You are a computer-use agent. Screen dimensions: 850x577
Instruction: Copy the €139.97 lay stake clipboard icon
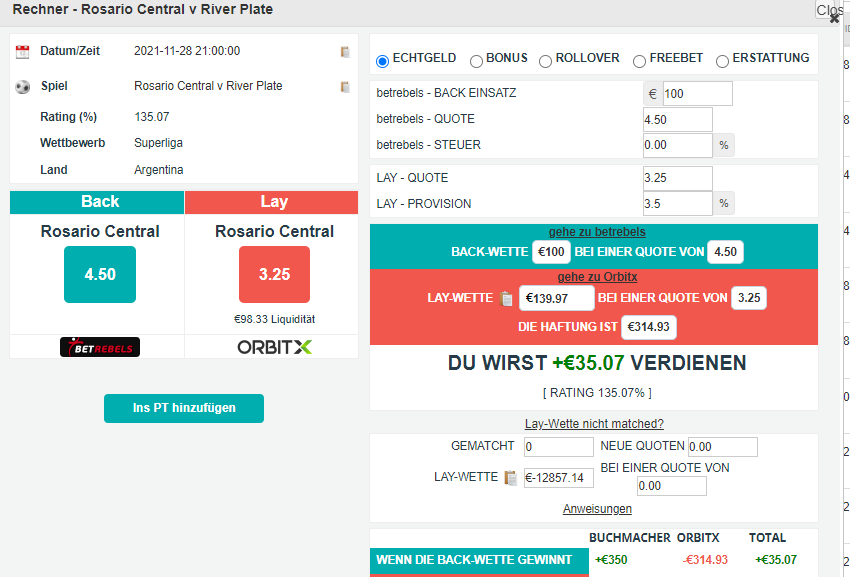(506, 298)
